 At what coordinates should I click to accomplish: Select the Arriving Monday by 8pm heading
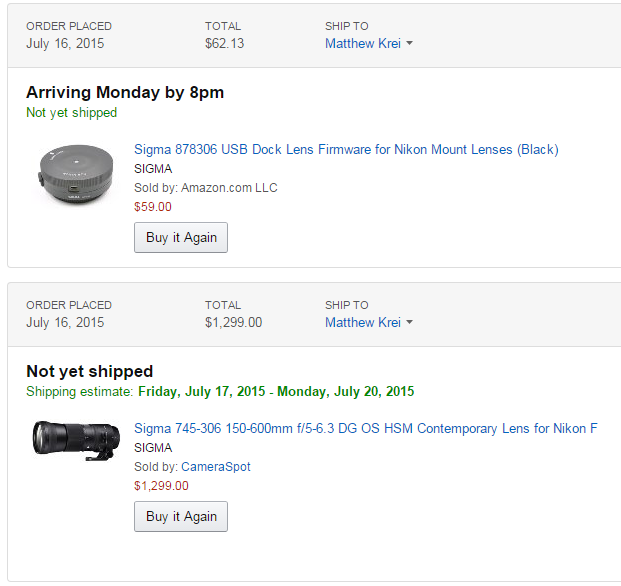[x=125, y=92]
